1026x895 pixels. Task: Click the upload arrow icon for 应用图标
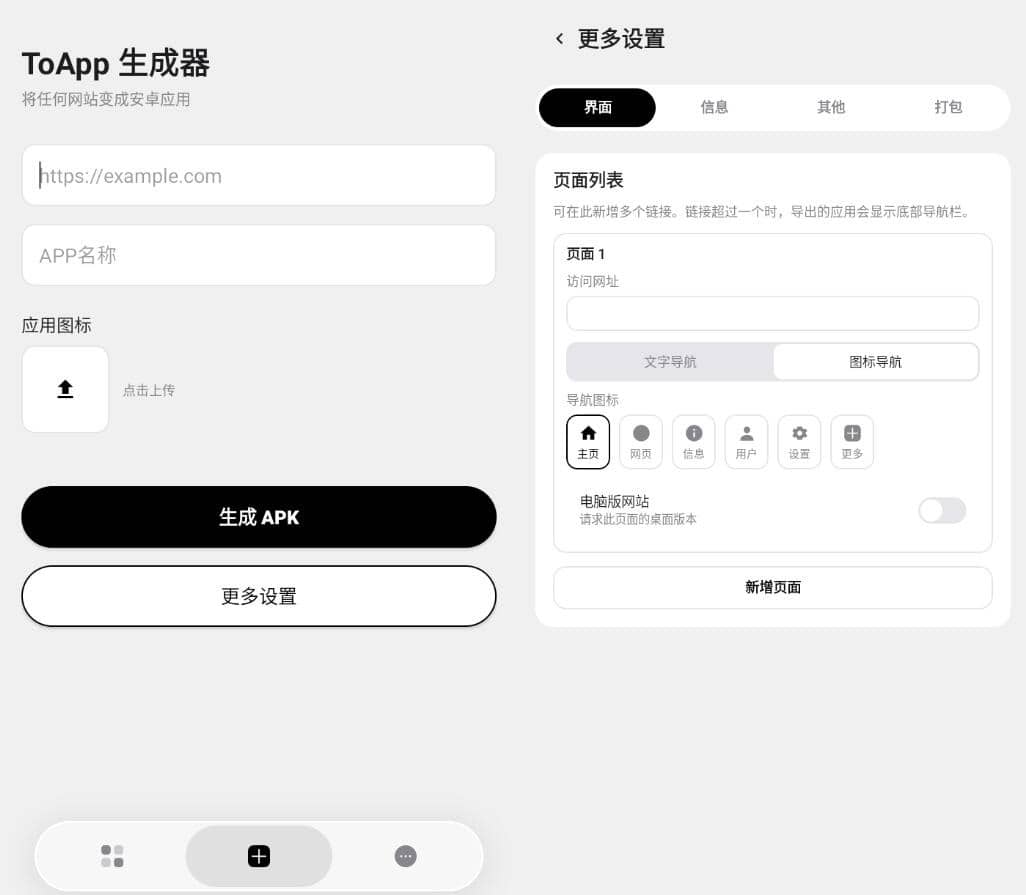click(65, 389)
